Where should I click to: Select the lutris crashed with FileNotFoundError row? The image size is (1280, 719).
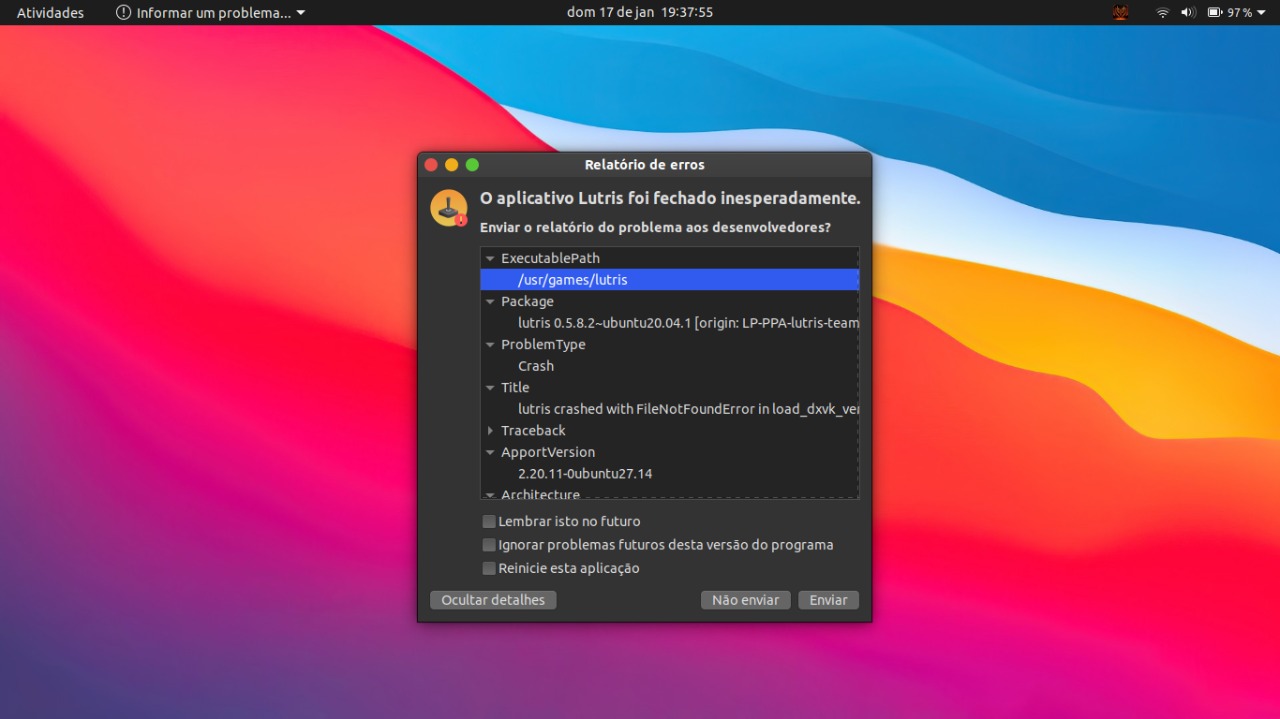tap(670, 409)
